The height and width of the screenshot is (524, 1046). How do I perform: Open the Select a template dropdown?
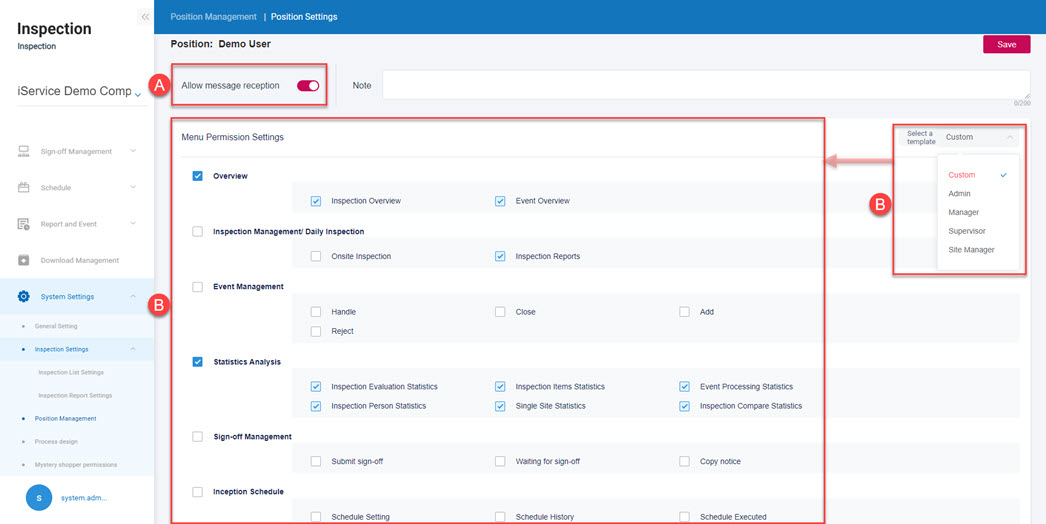(x=980, y=137)
